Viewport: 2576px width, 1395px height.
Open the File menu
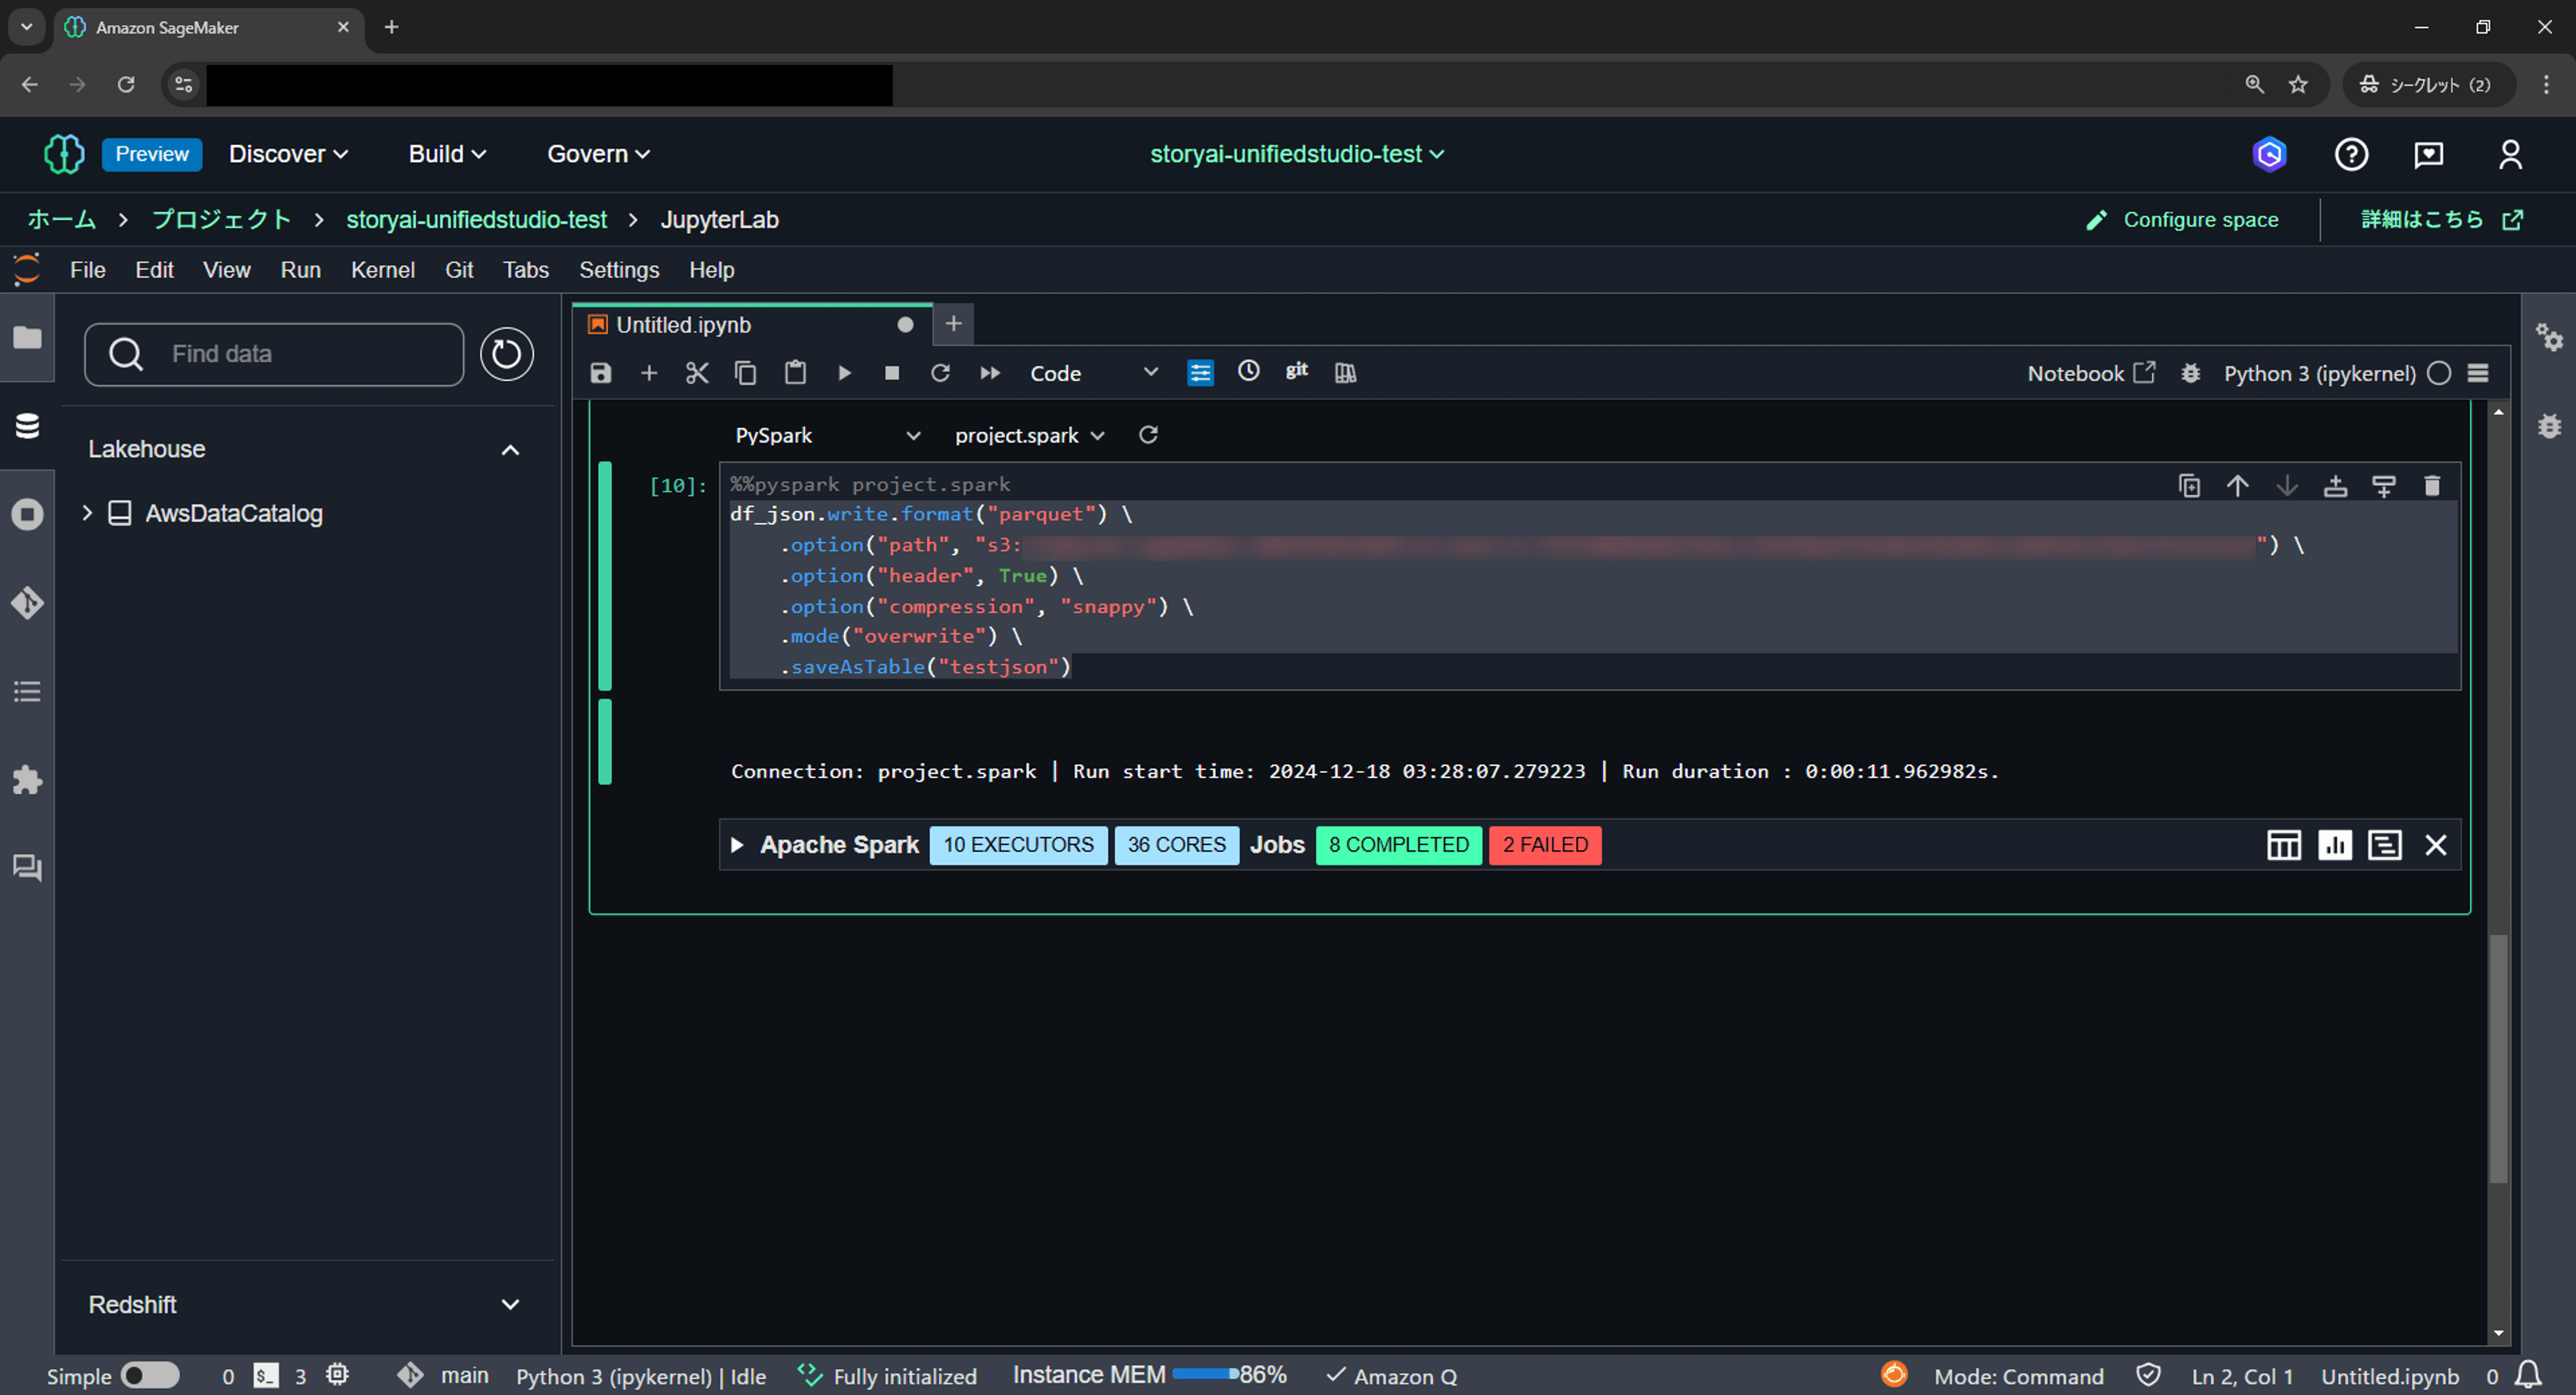pyautogui.click(x=87, y=270)
